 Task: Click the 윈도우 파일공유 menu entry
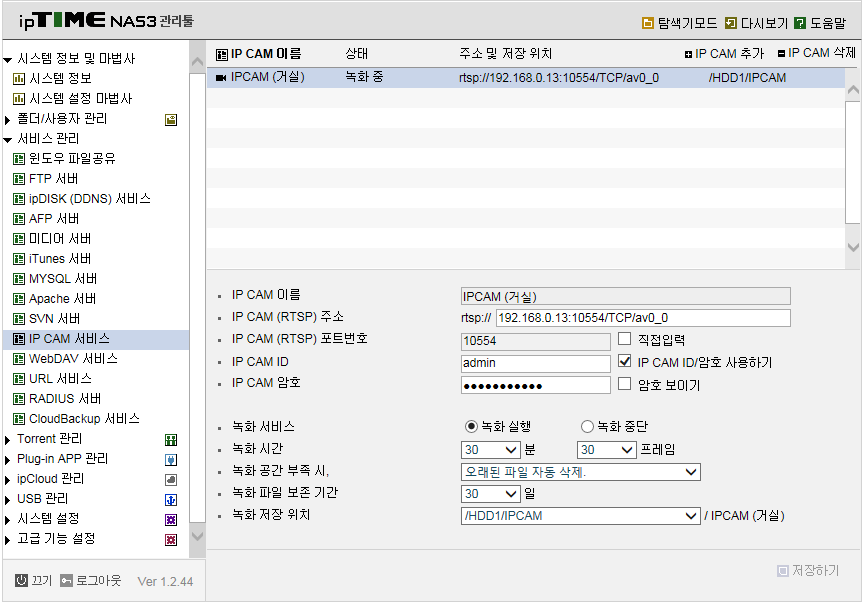(x=72, y=160)
